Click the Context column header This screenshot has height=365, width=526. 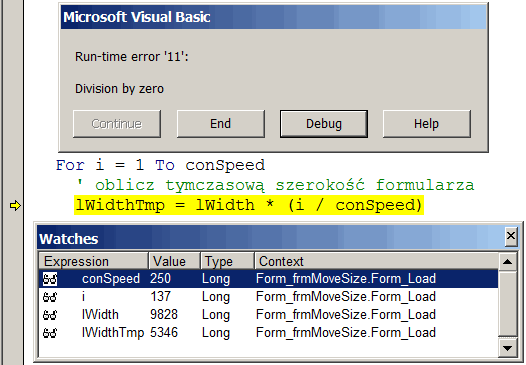coord(376,261)
